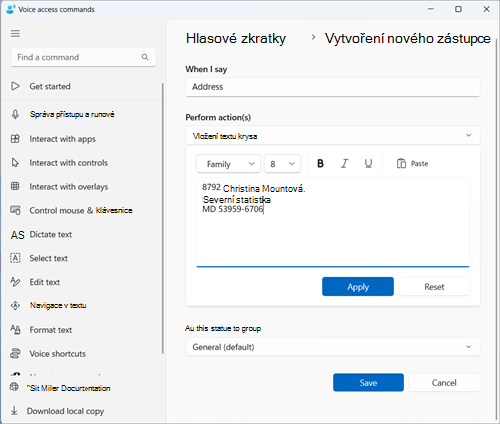This screenshot has height=424, width=500.
Task: Expand the Perform action(s) dropdown
Action: pyautogui.click(x=333, y=135)
